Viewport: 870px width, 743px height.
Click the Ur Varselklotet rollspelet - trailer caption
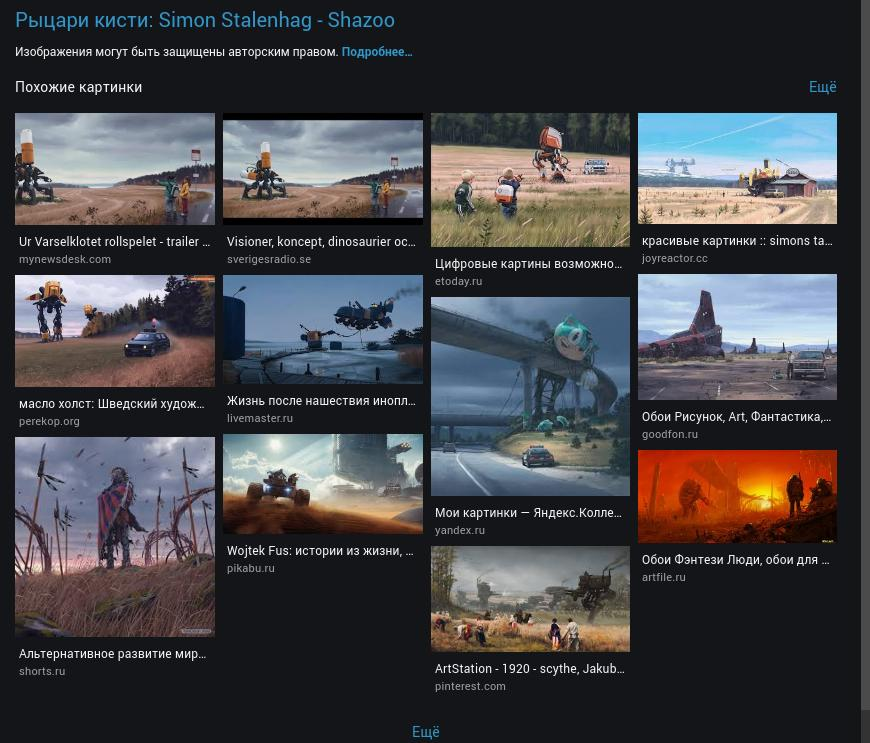(114, 242)
